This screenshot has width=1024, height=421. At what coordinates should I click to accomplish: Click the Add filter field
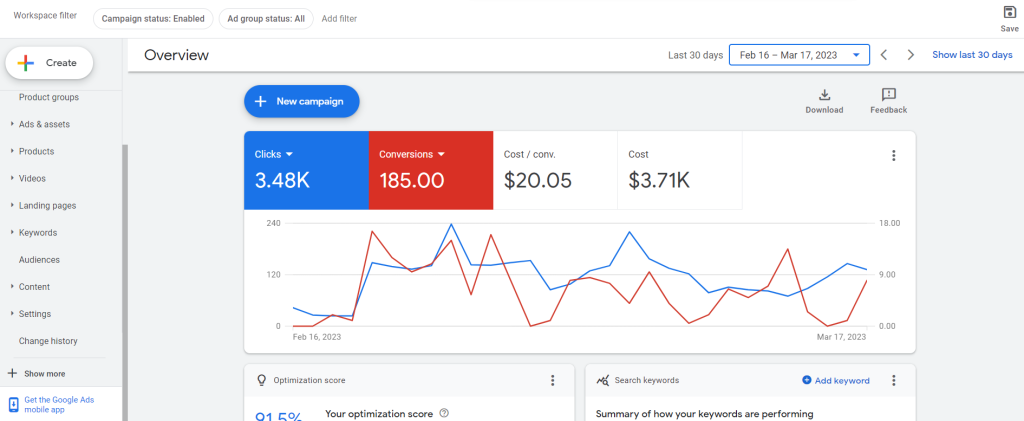point(339,18)
